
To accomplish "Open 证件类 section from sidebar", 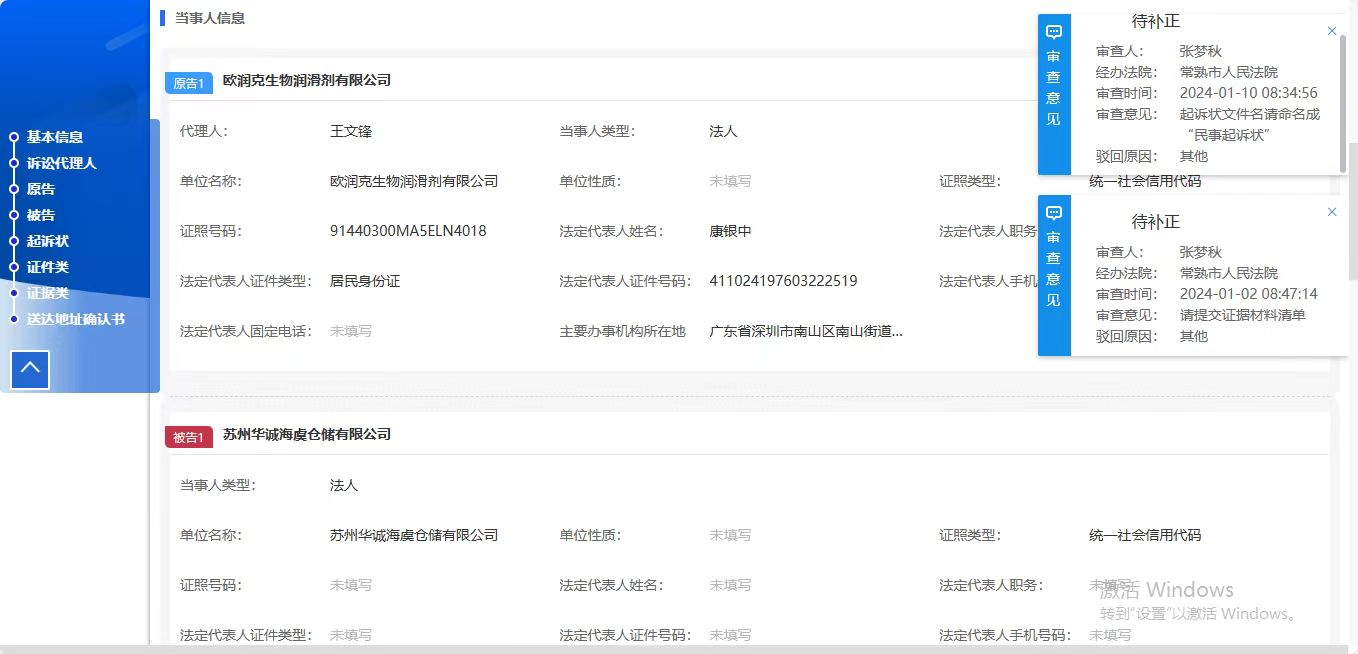I will [x=48, y=267].
